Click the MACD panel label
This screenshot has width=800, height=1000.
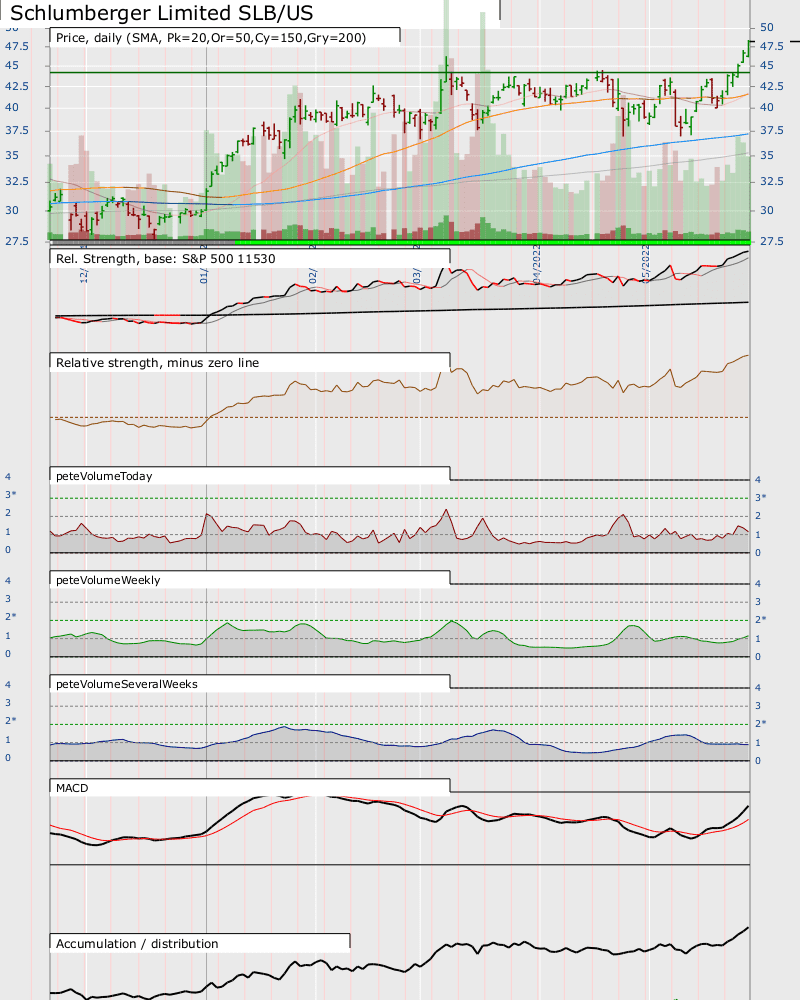pyautogui.click(x=72, y=788)
